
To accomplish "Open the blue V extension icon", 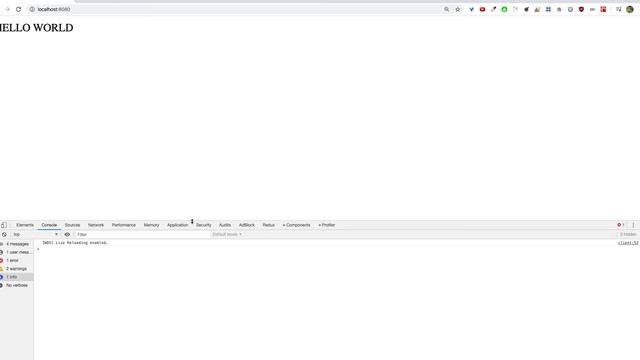I will point(471,9).
